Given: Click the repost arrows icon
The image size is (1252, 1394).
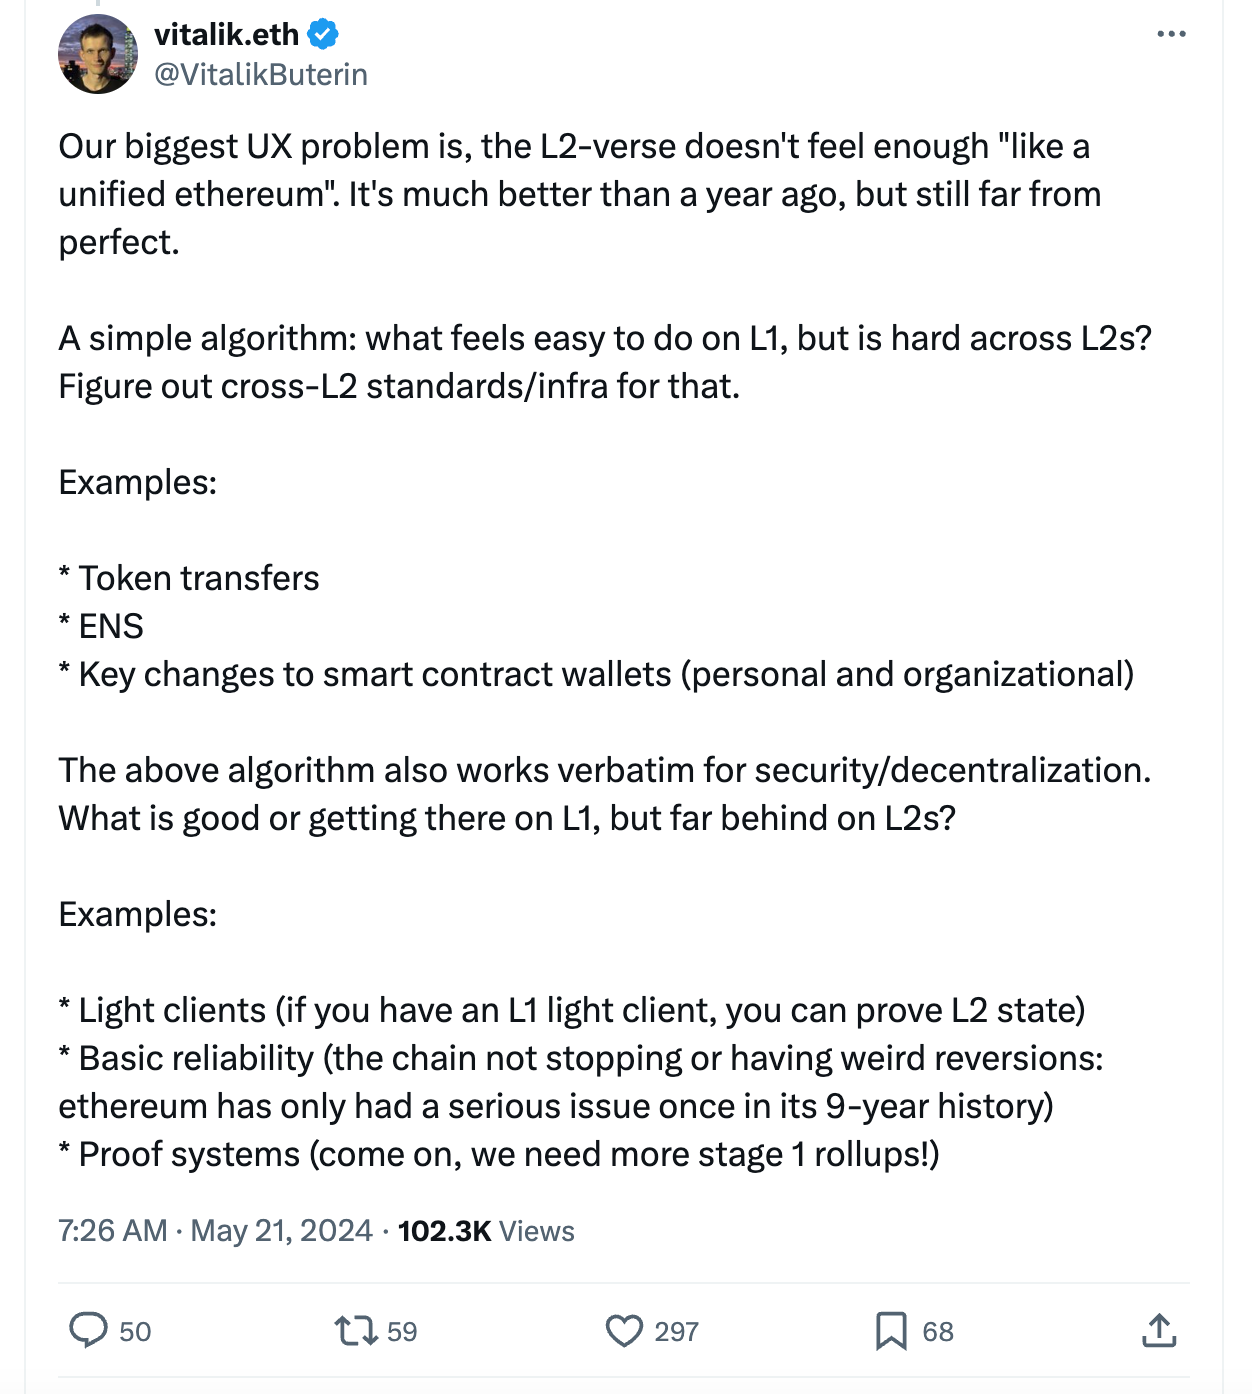Looking at the screenshot, I should [355, 1330].
